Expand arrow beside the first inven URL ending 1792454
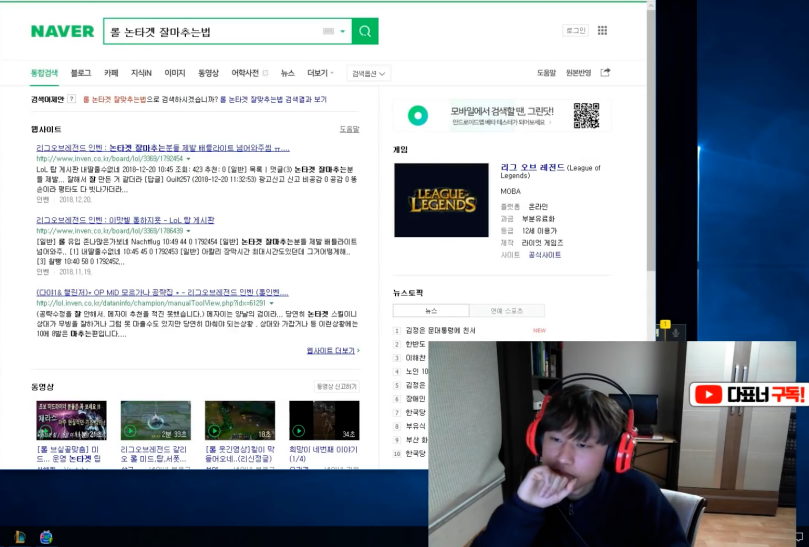This screenshot has width=809, height=547. coord(188,159)
